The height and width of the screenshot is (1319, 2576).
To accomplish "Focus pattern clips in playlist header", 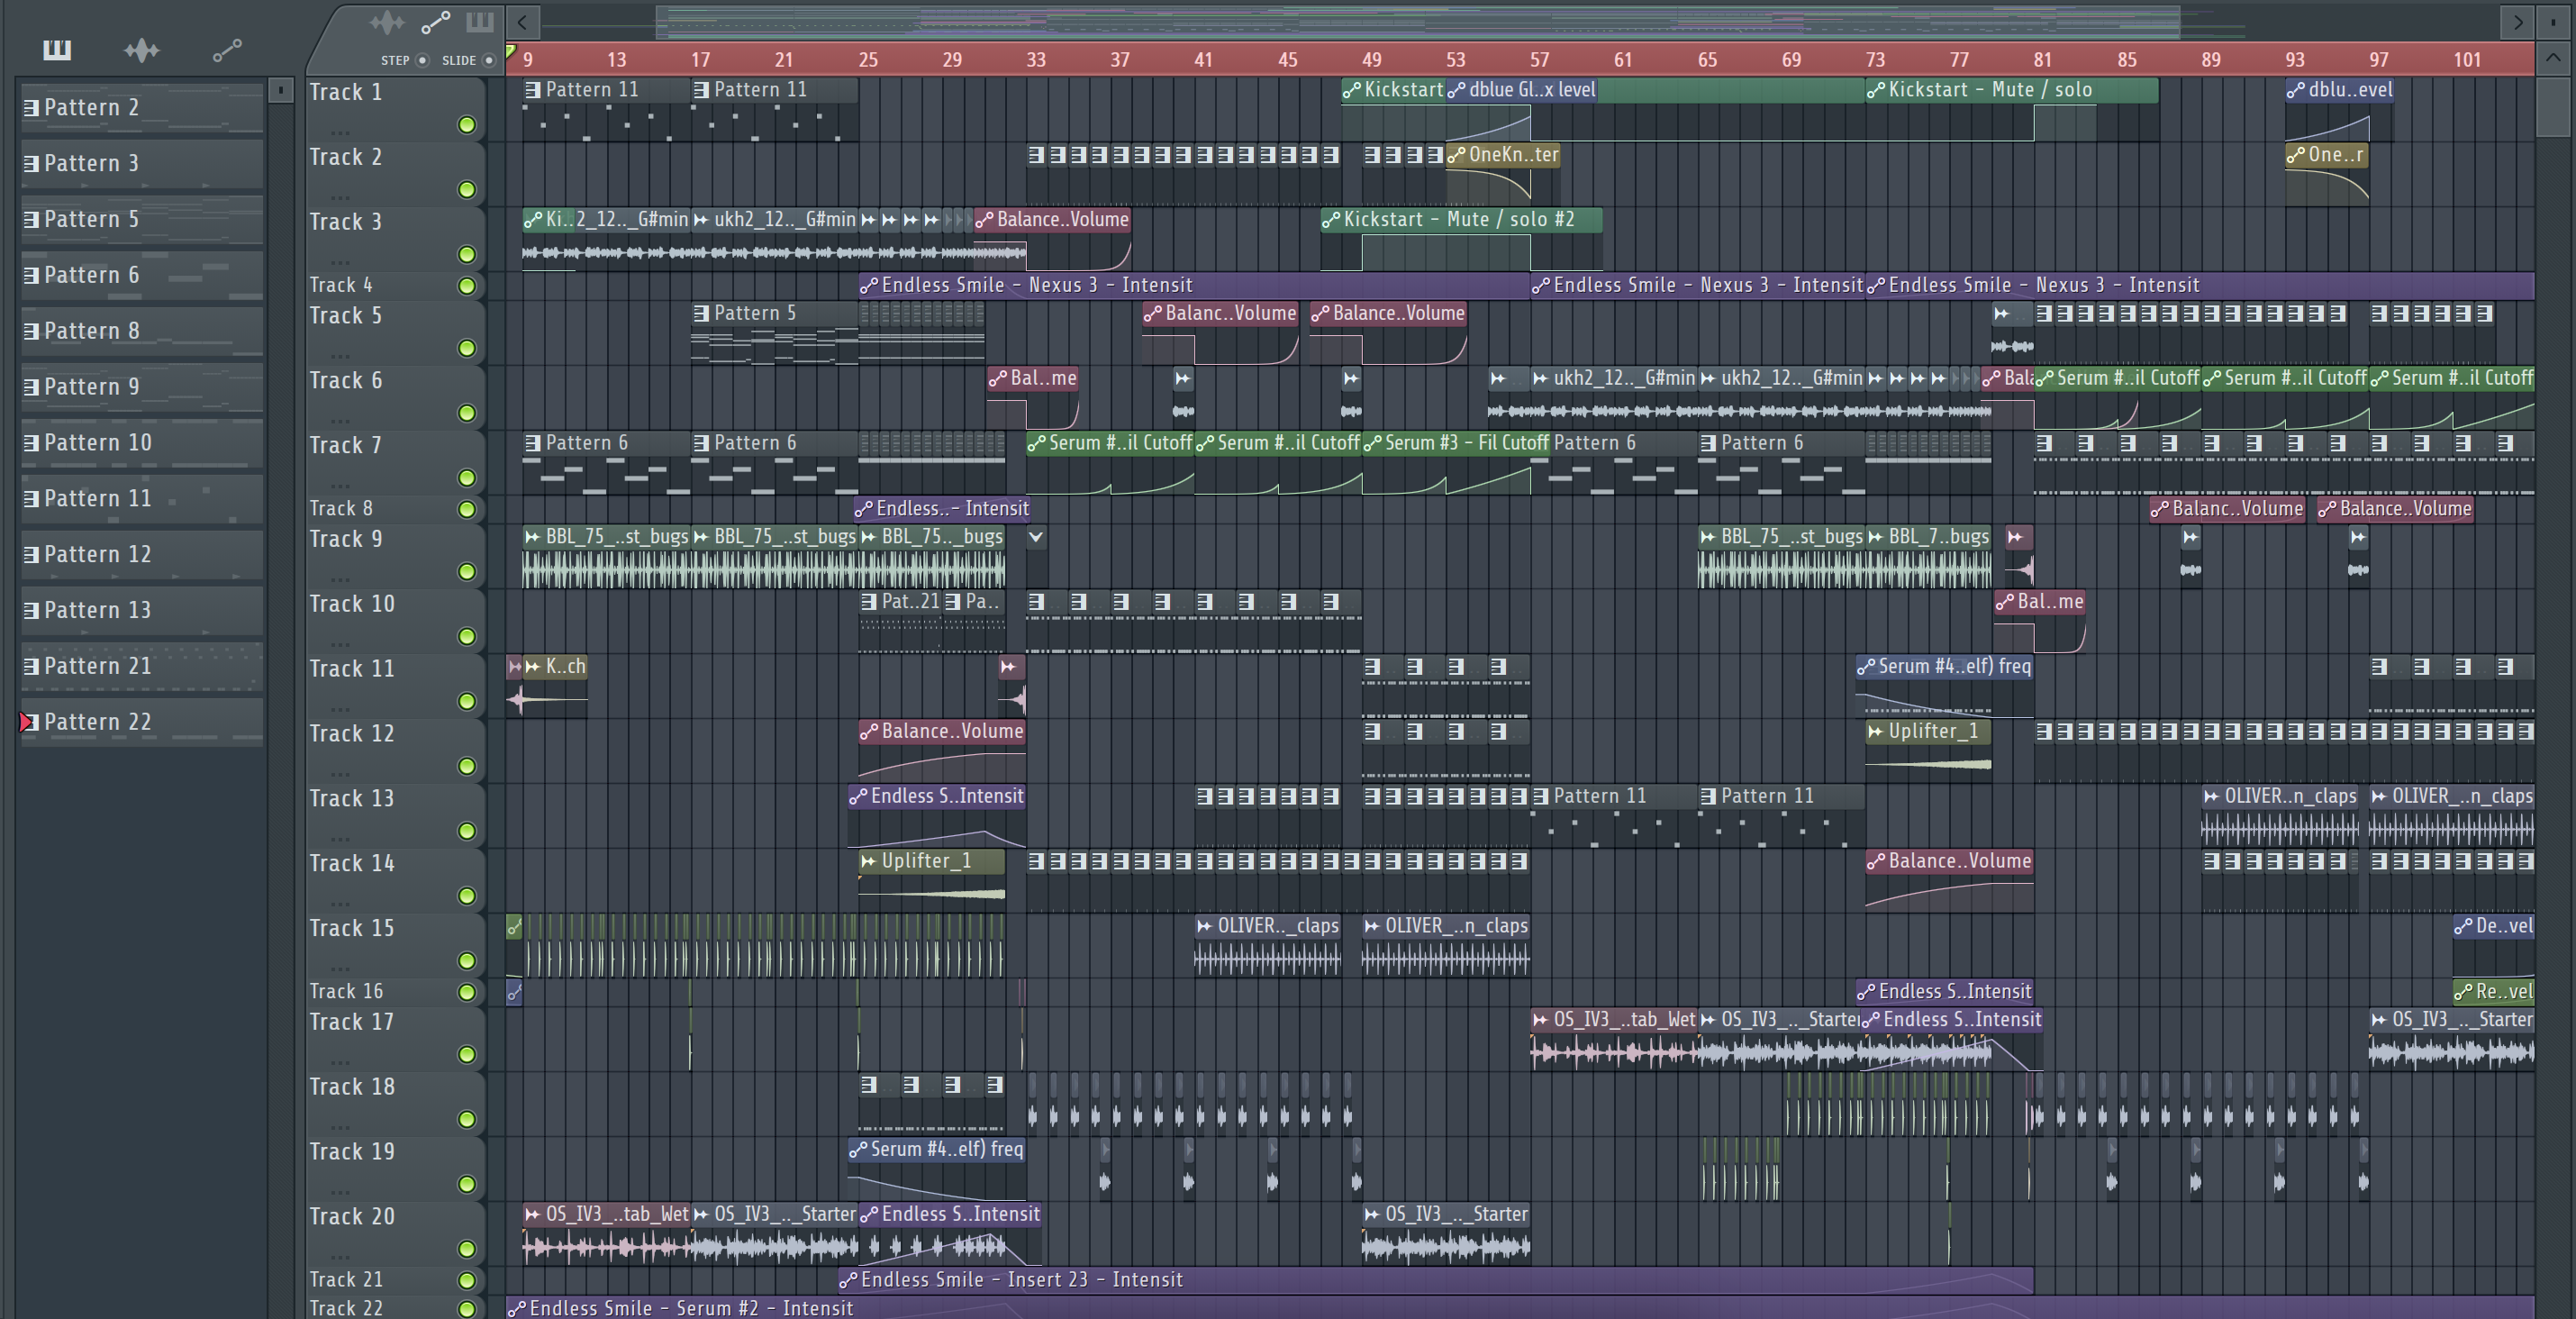I will point(480,21).
